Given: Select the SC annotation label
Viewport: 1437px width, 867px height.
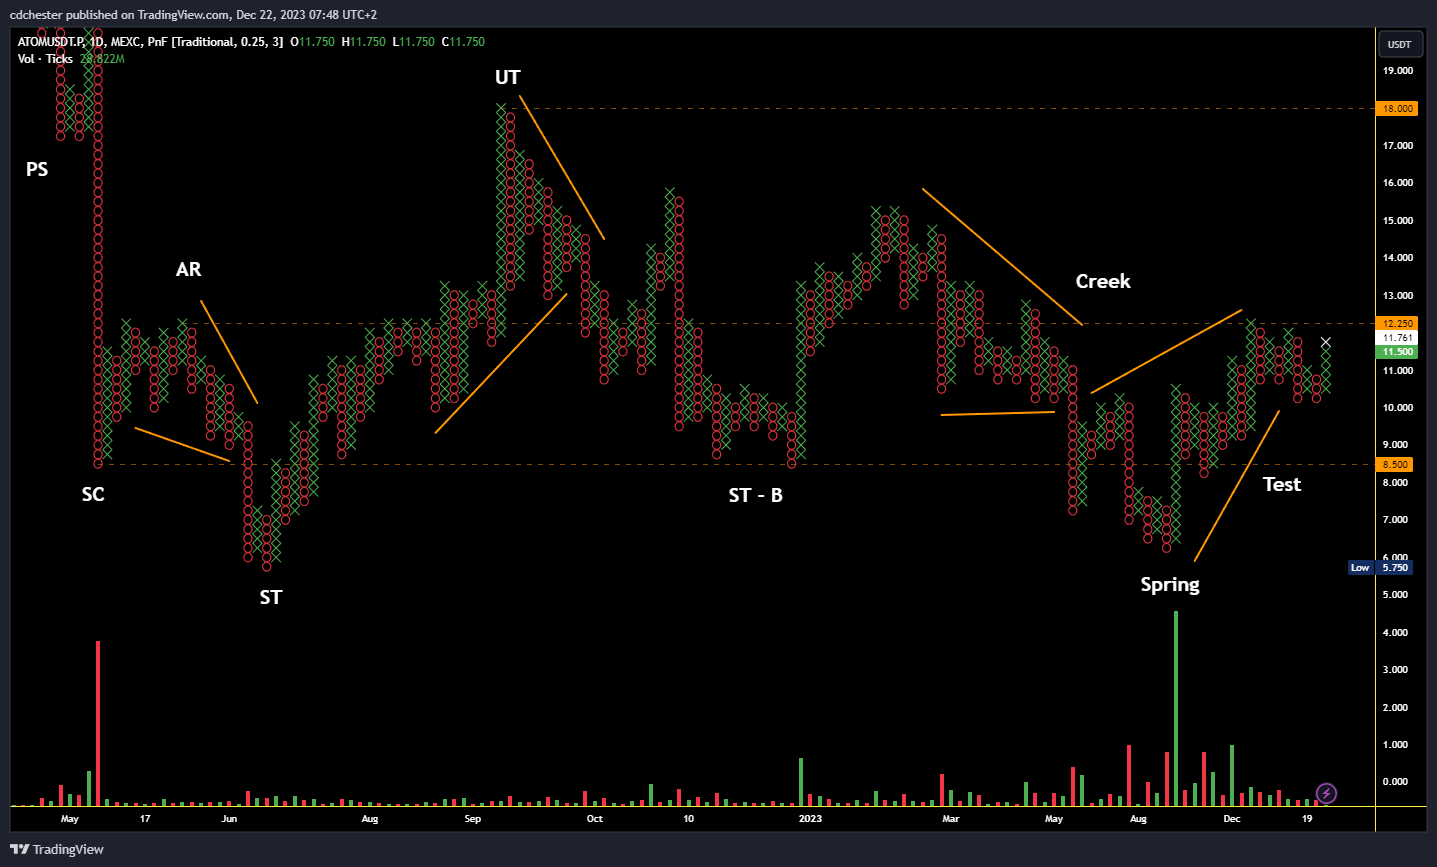Looking at the screenshot, I should click(93, 494).
